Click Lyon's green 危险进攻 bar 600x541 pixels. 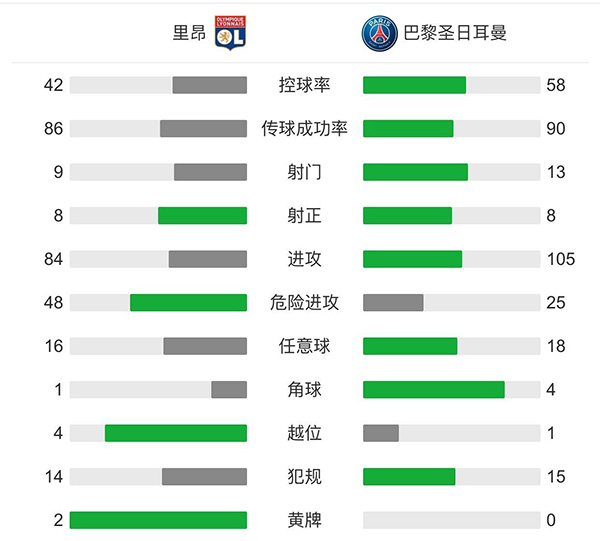(188, 303)
